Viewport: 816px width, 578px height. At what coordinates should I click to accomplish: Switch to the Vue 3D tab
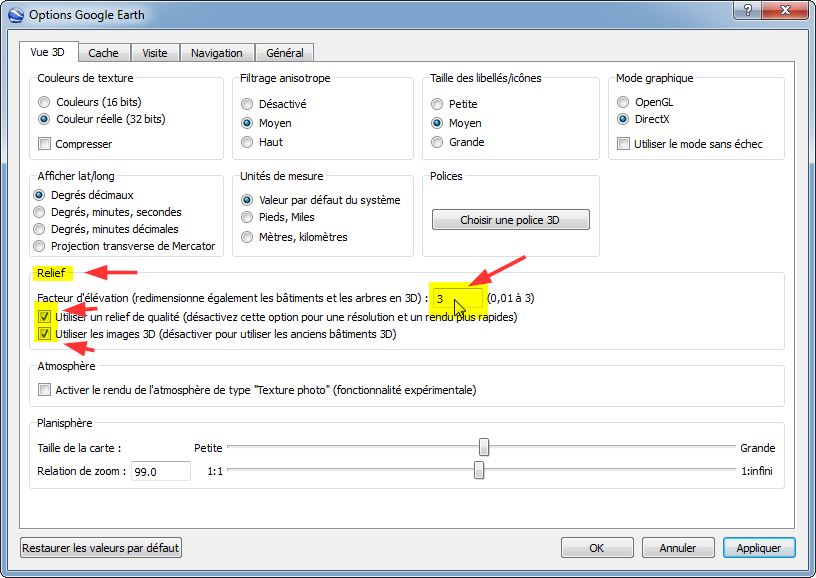pos(47,52)
